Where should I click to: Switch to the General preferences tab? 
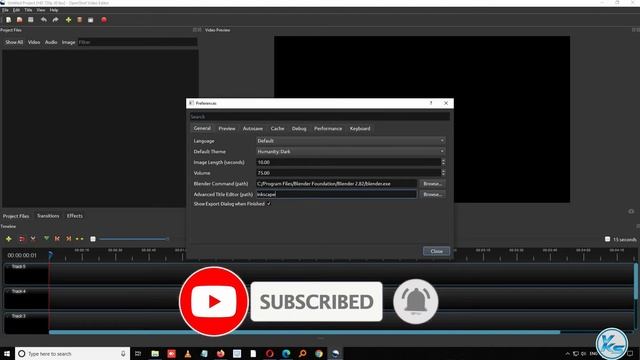[202, 128]
